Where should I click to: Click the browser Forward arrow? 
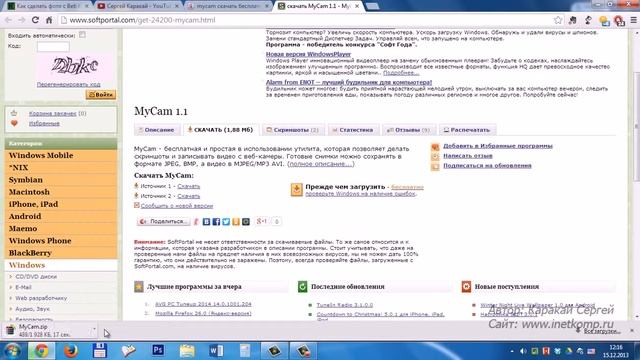[22, 20]
